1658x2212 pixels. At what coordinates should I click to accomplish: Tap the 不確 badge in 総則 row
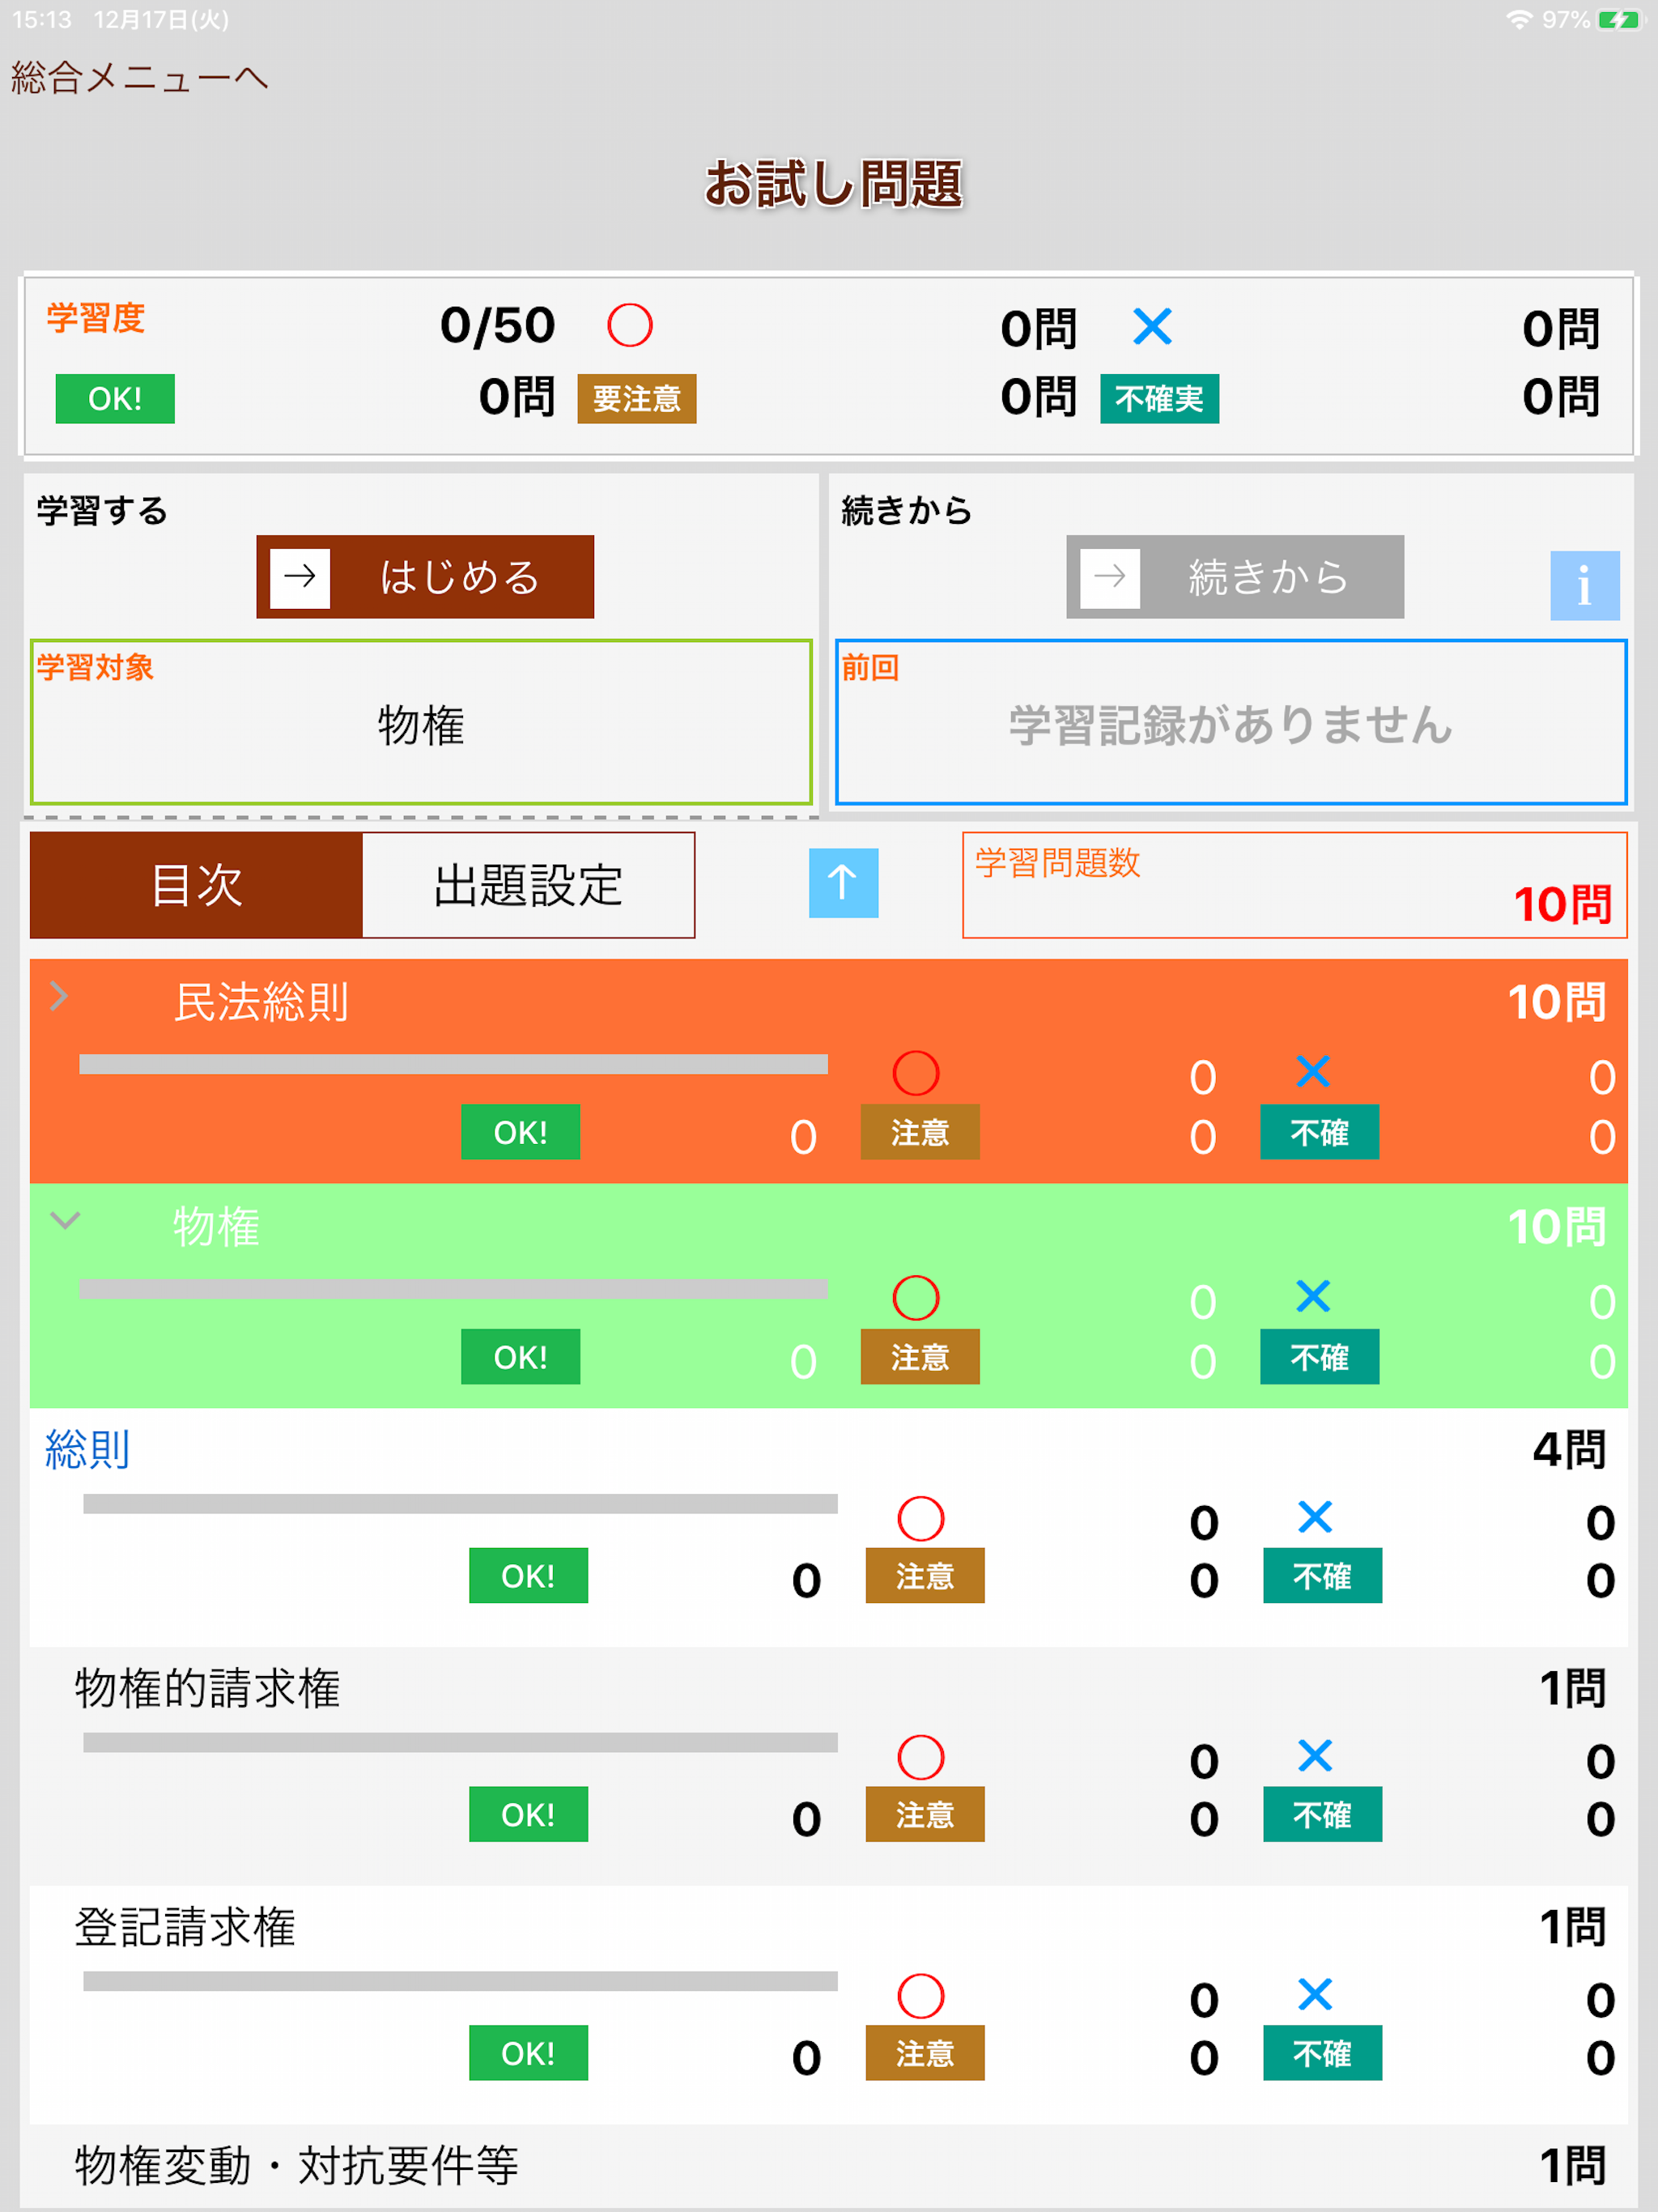1322,1576
